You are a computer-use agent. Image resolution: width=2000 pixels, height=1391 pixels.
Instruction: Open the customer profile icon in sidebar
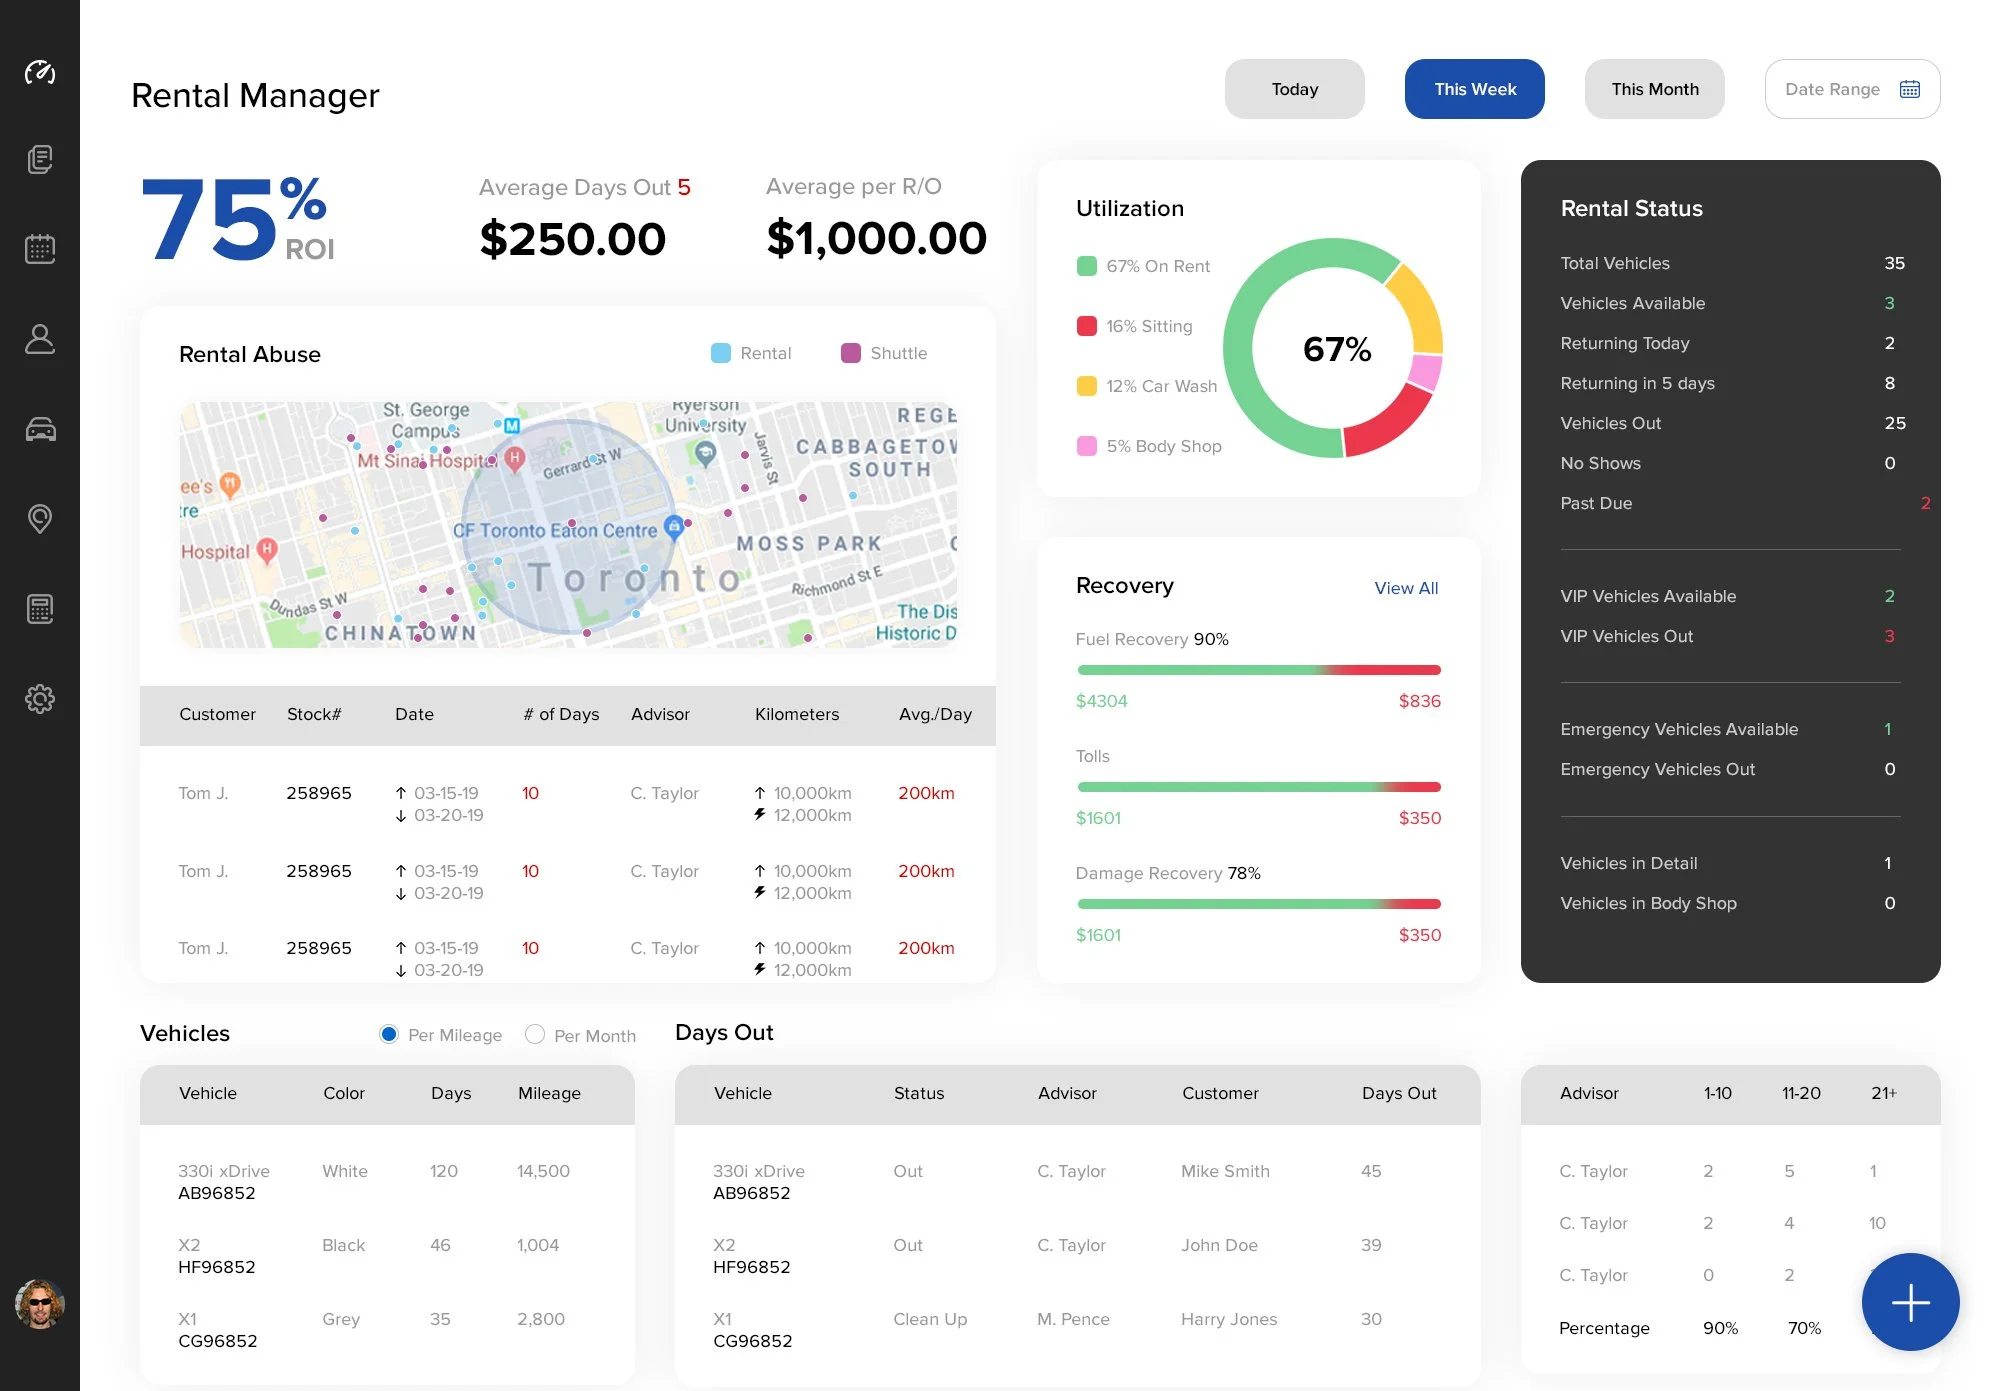(x=40, y=339)
